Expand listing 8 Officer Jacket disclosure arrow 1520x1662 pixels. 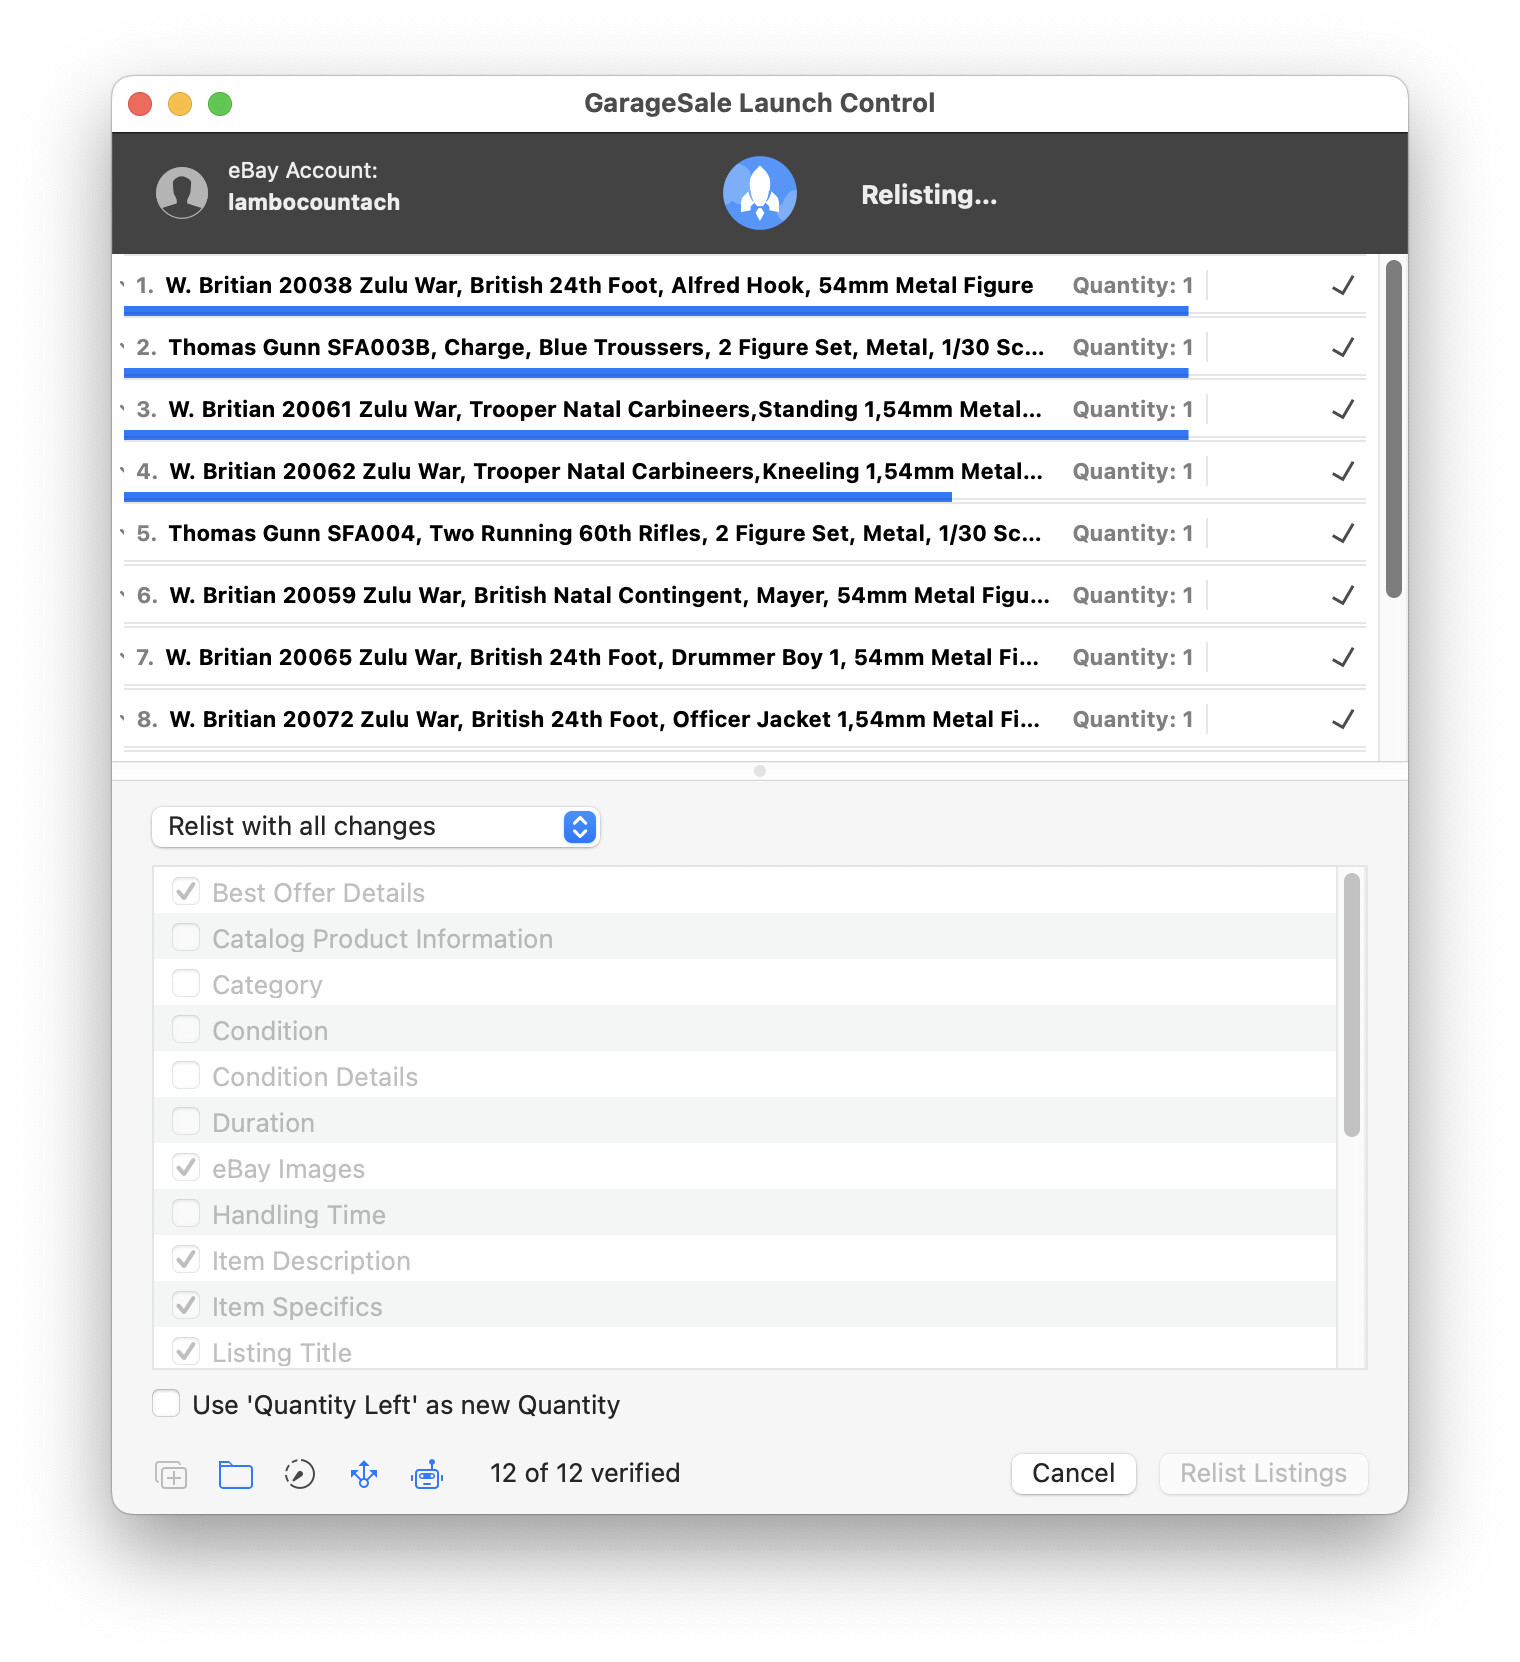pyautogui.click(x=123, y=719)
